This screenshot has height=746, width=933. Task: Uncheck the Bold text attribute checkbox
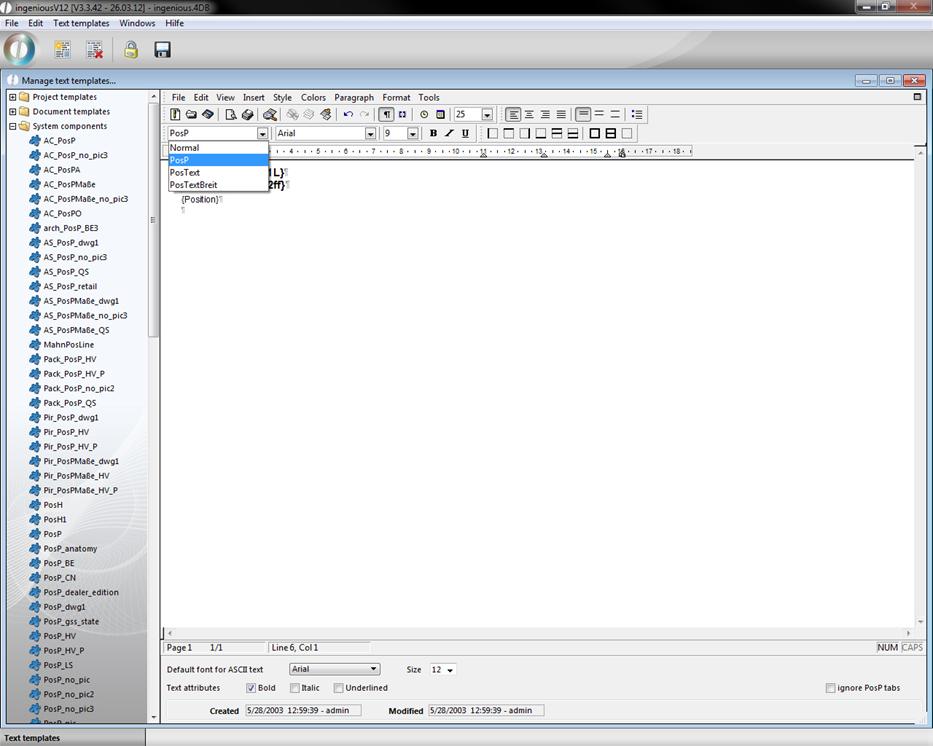click(251, 688)
